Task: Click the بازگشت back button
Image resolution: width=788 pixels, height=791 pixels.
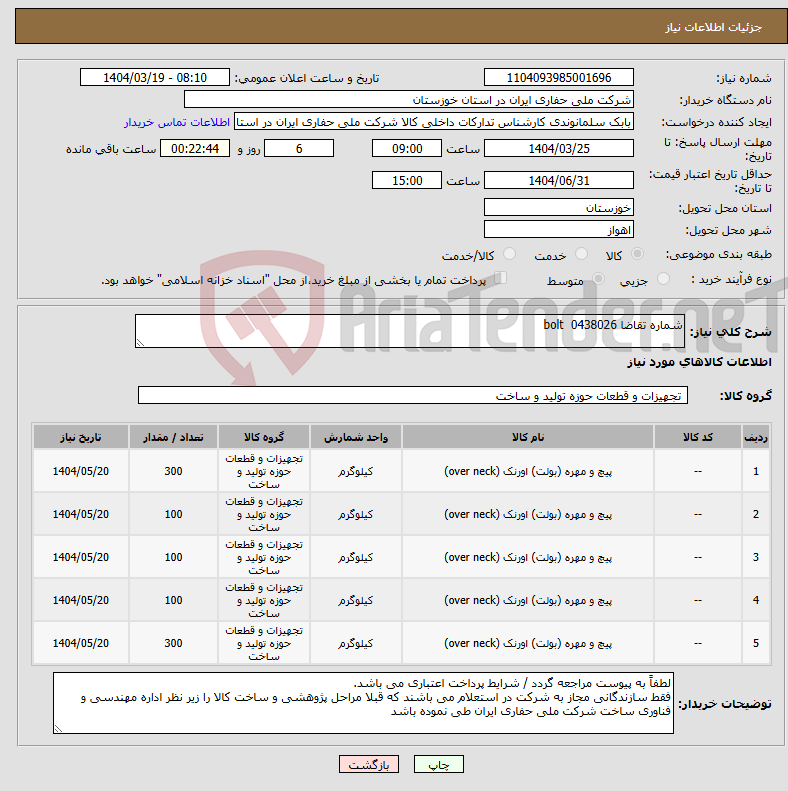Action: click(369, 765)
